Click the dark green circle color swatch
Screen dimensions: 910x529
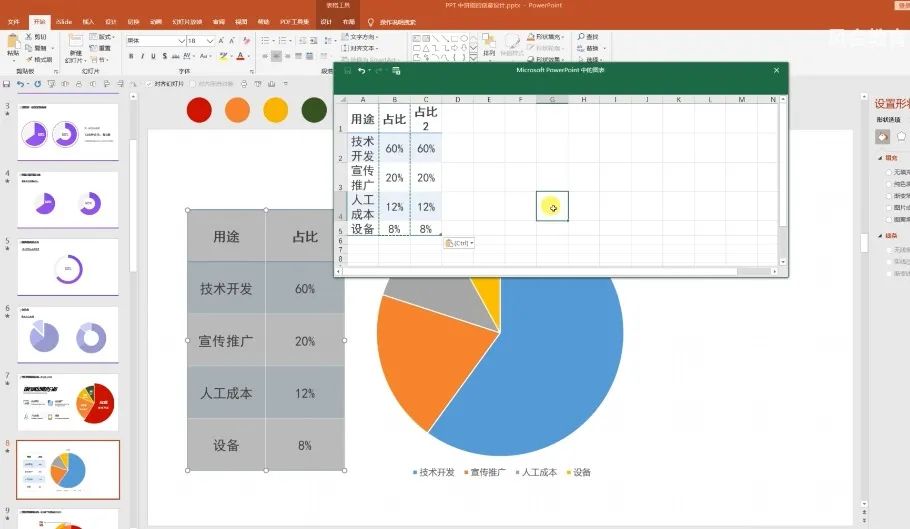click(x=315, y=110)
